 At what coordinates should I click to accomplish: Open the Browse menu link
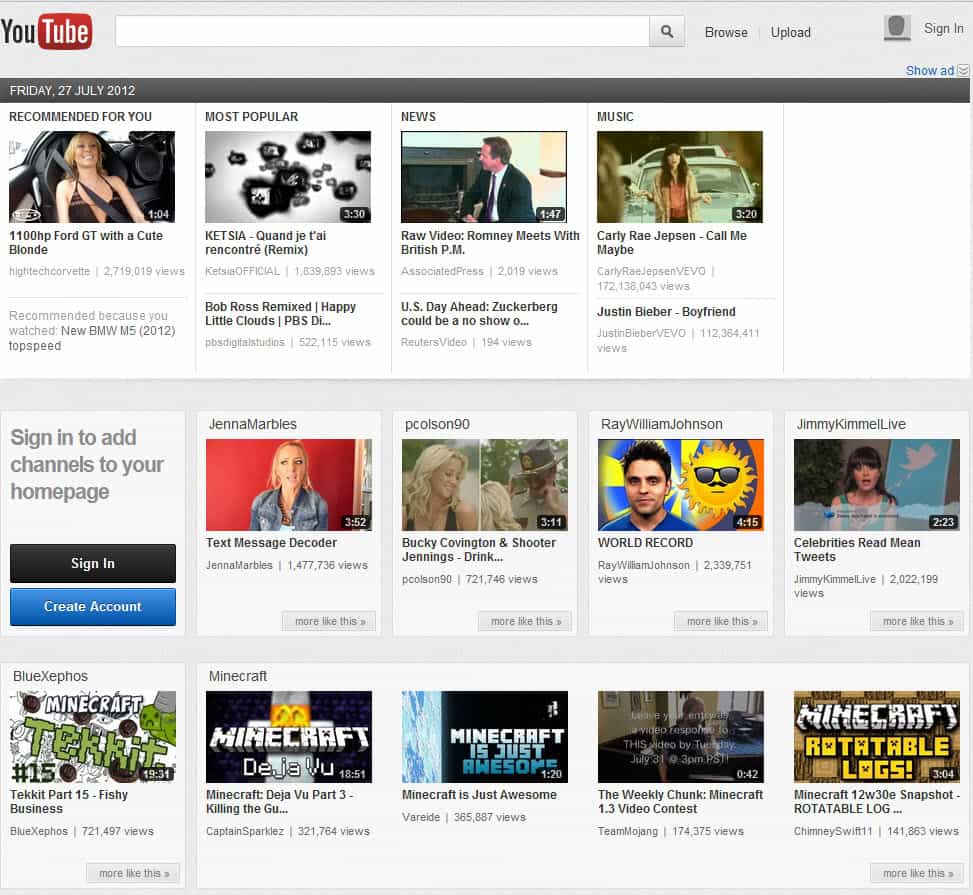pyautogui.click(x=725, y=32)
